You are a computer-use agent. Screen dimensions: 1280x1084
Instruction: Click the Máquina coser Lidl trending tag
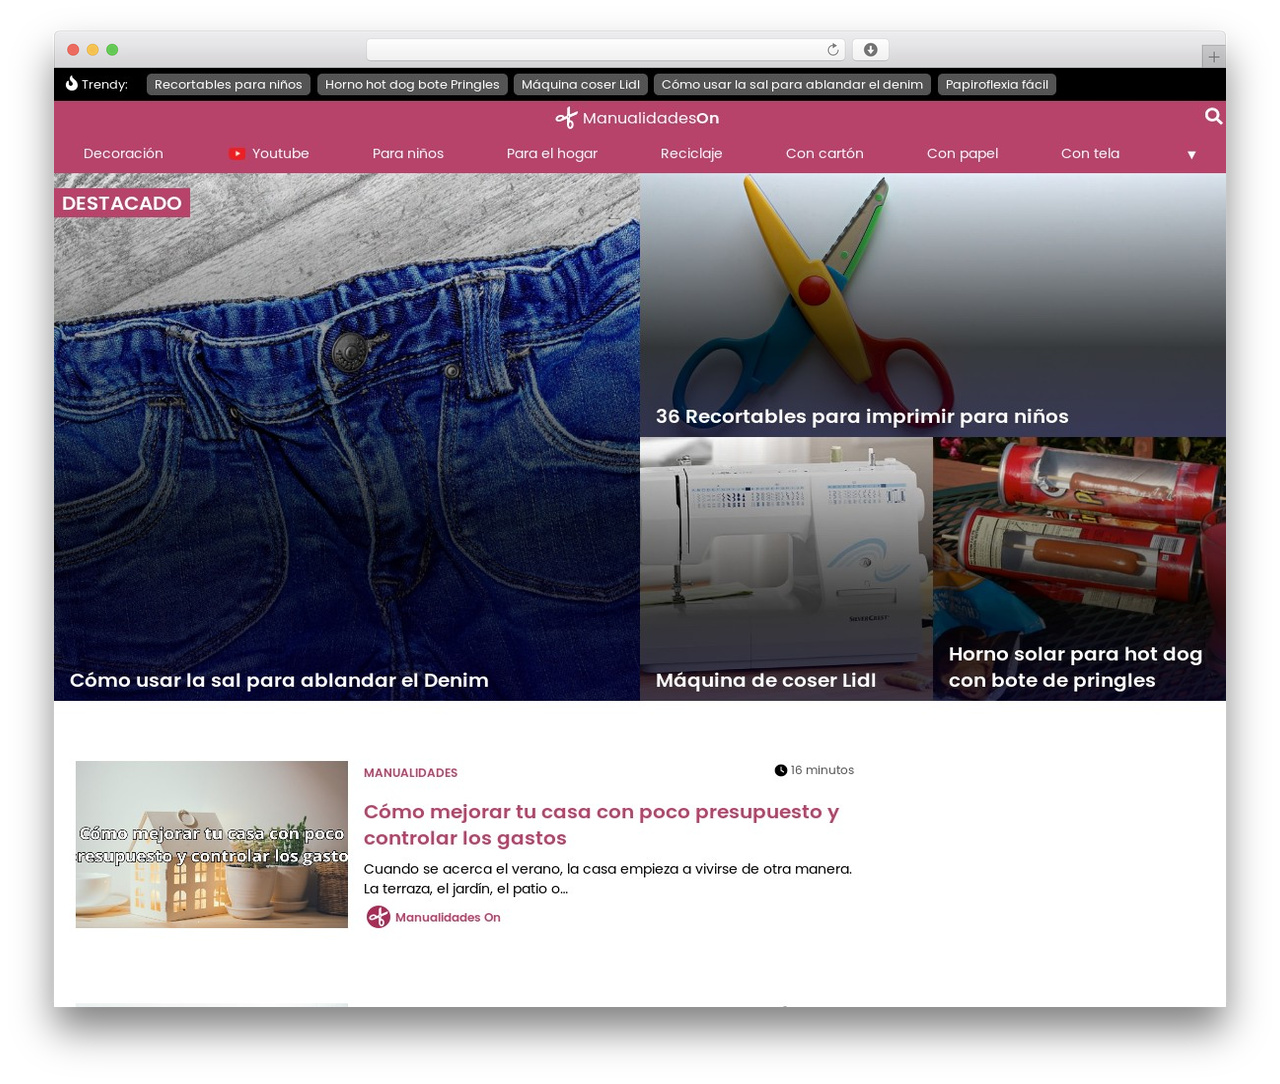point(580,84)
